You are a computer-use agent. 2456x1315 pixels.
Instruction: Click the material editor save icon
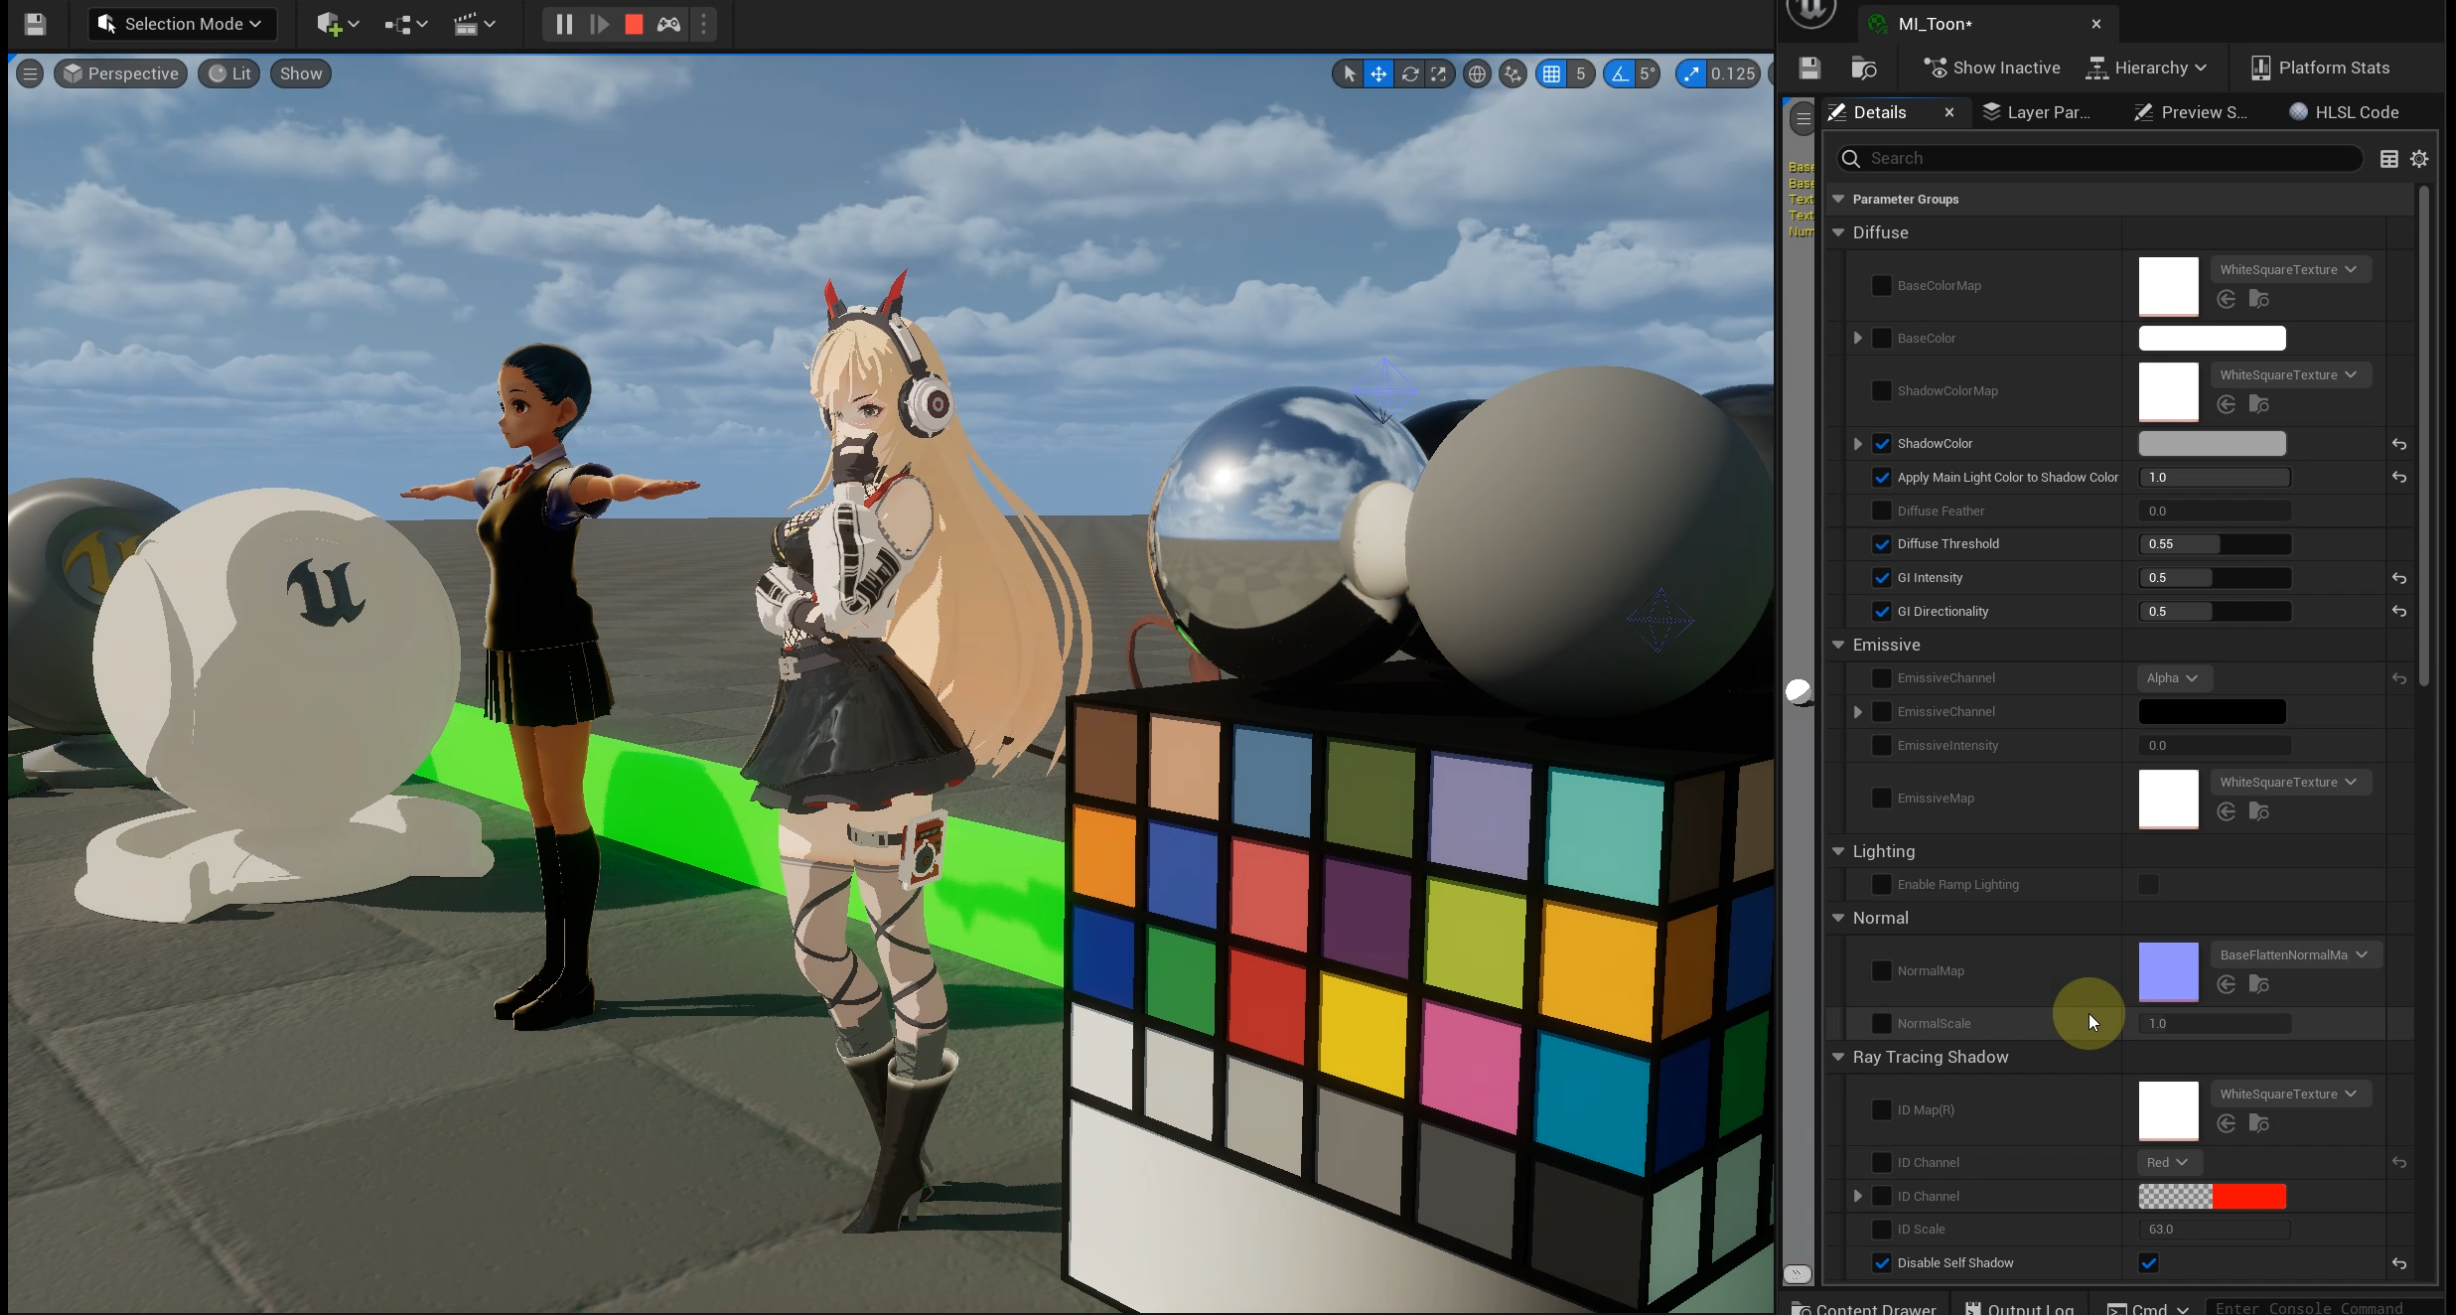click(1809, 68)
